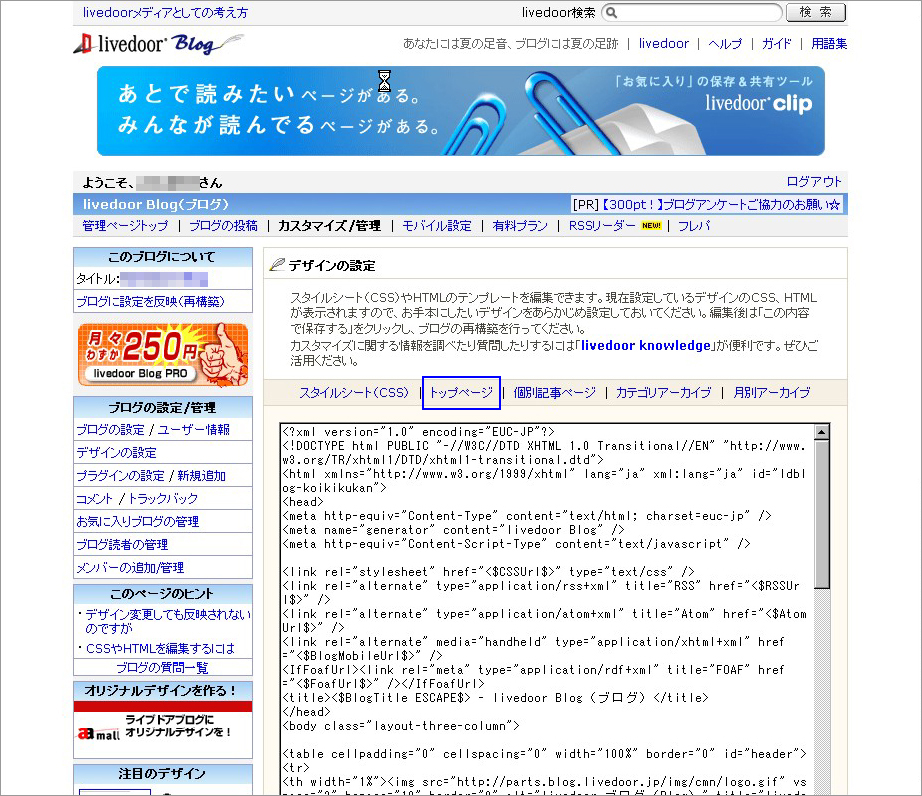This screenshot has width=922, height=796.
Task: Open コメント / トラックバック
Action: pos(137,499)
